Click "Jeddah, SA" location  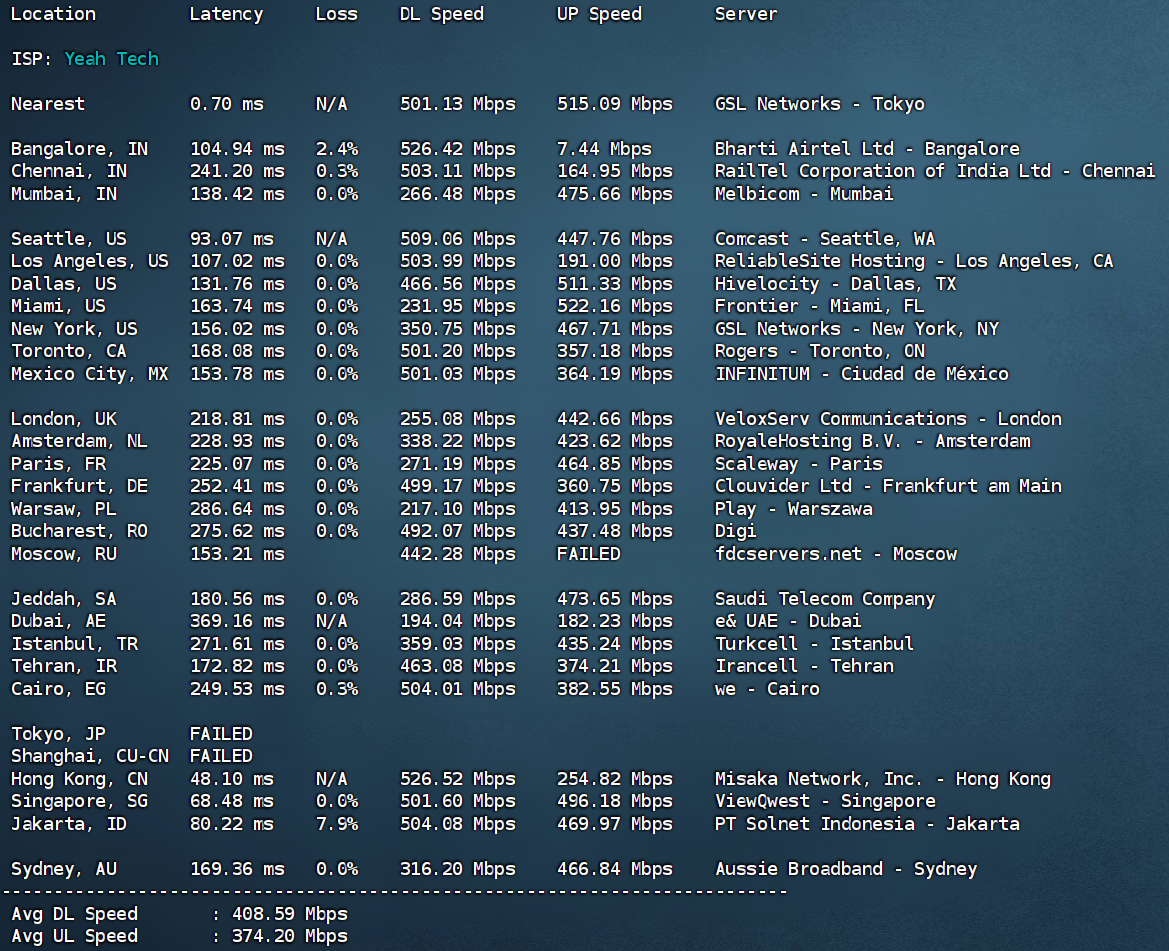click(x=63, y=598)
